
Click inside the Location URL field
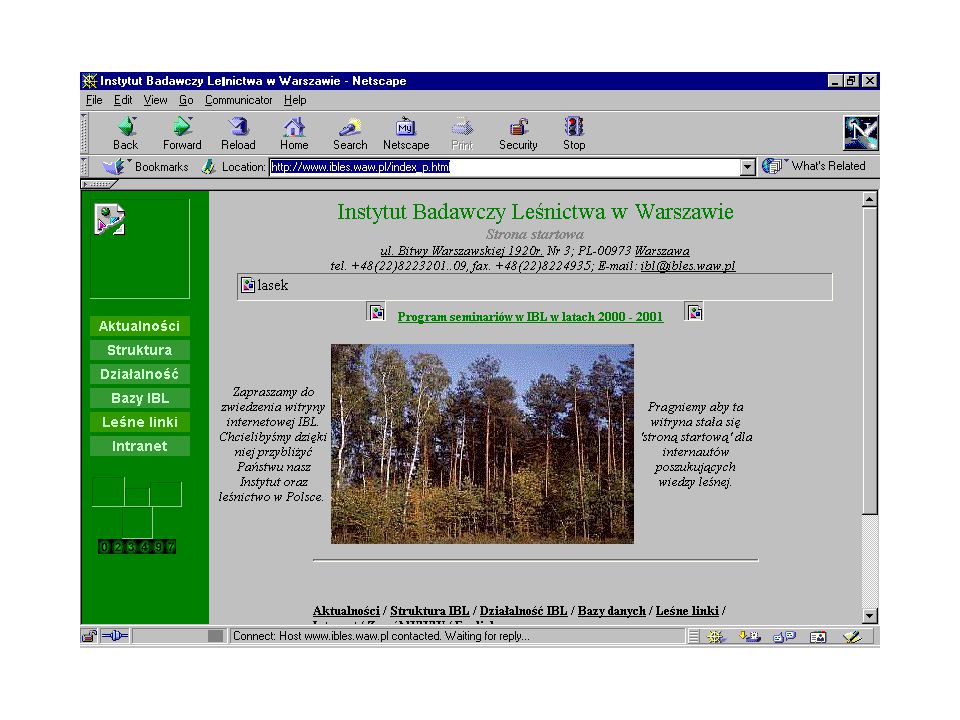(x=505, y=167)
